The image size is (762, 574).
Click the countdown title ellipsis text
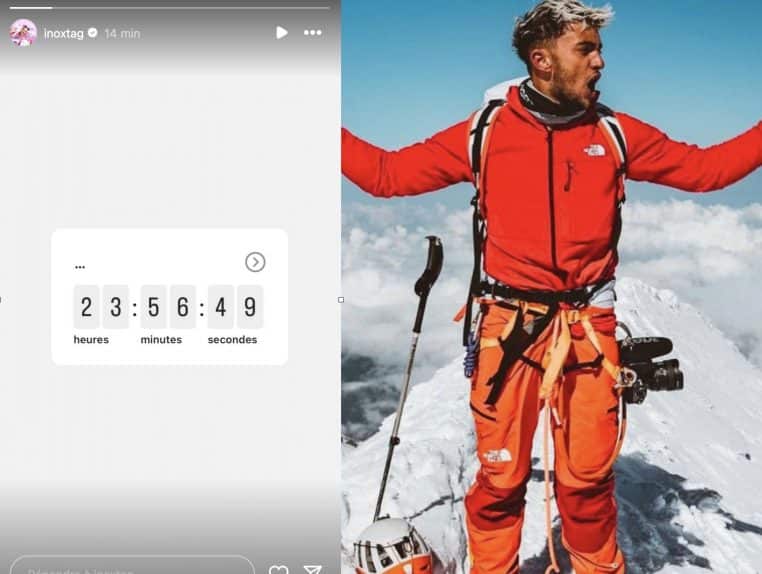pos(80,265)
